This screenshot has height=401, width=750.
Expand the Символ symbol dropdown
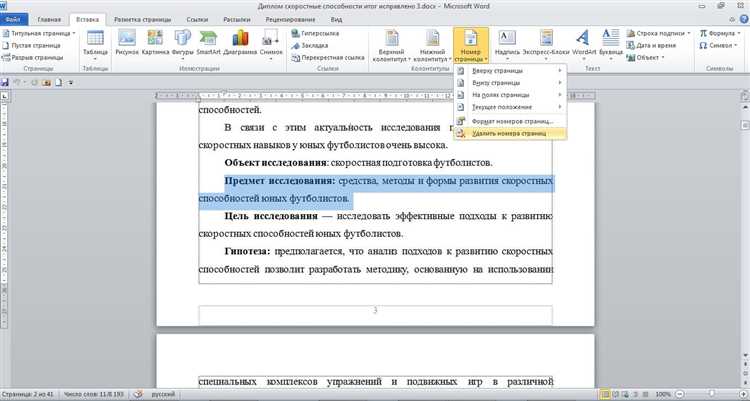(737, 45)
